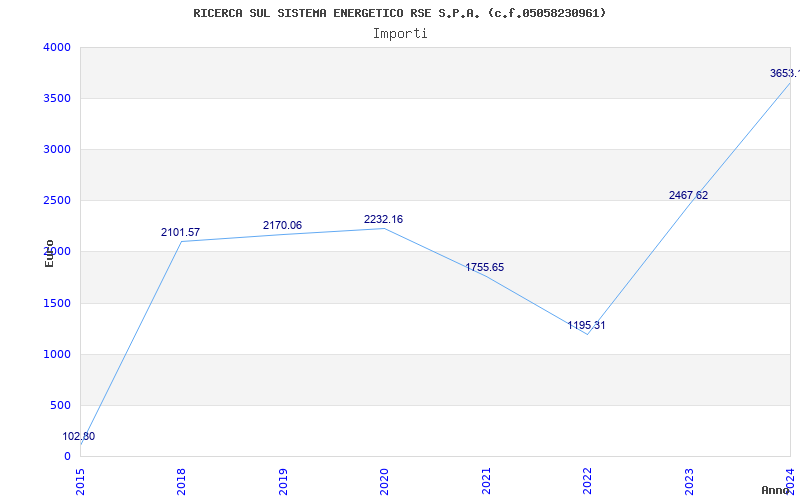The width and height of the screenshot is (800, 500).
Task: Click the chart title RICERCA SUL SISTEMA ENERGETICO
Action: (x=399, y=13)
